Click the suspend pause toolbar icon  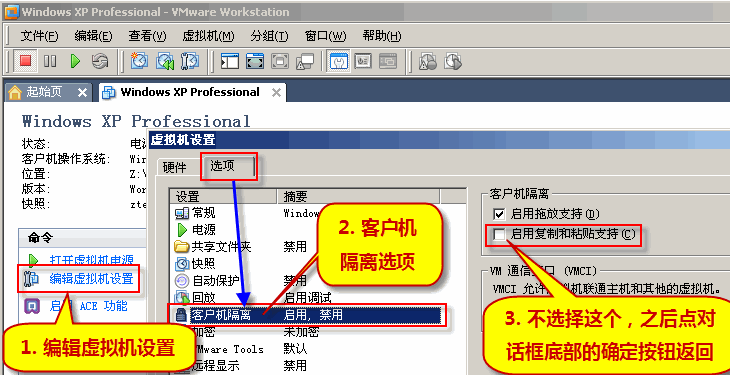tap(50, 61)
